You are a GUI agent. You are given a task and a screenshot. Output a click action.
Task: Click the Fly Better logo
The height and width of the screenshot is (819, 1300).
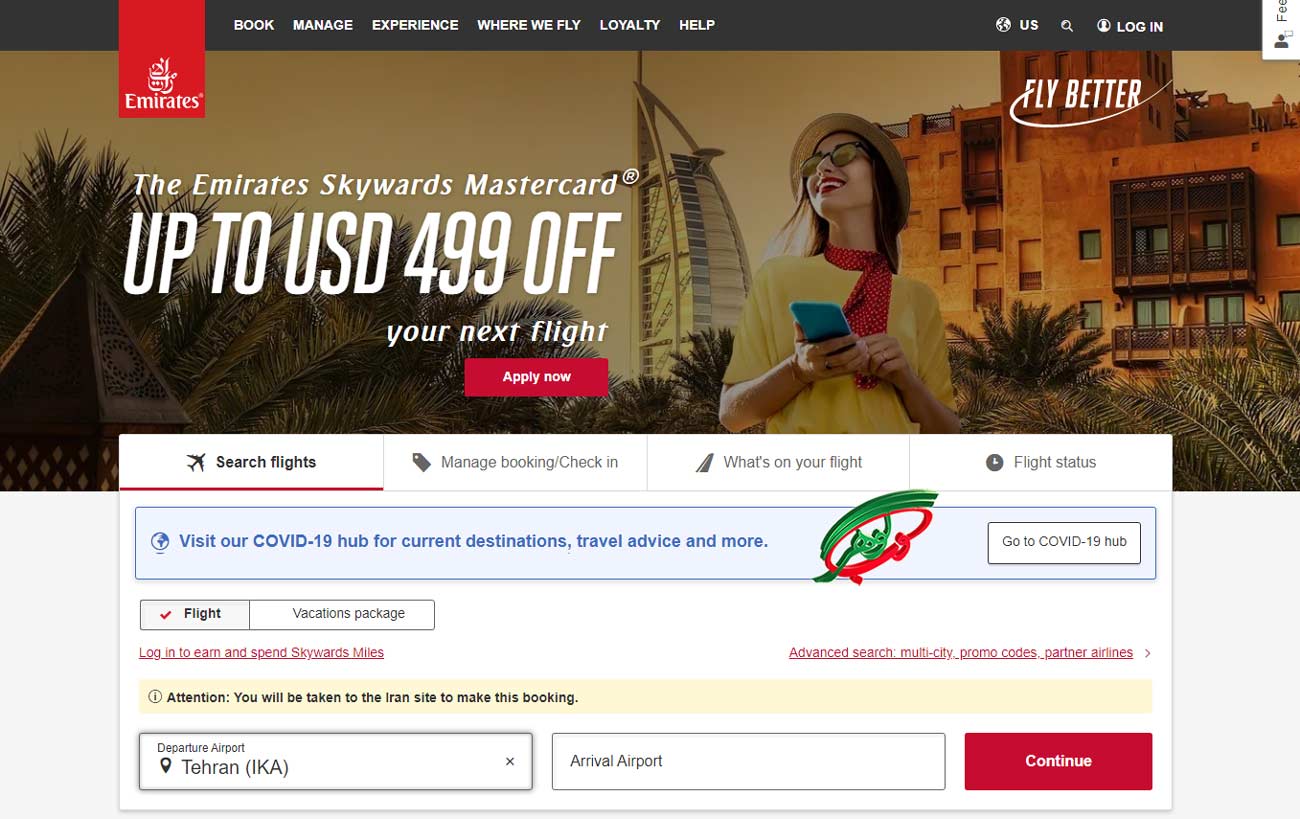(x=1088, y=101)
